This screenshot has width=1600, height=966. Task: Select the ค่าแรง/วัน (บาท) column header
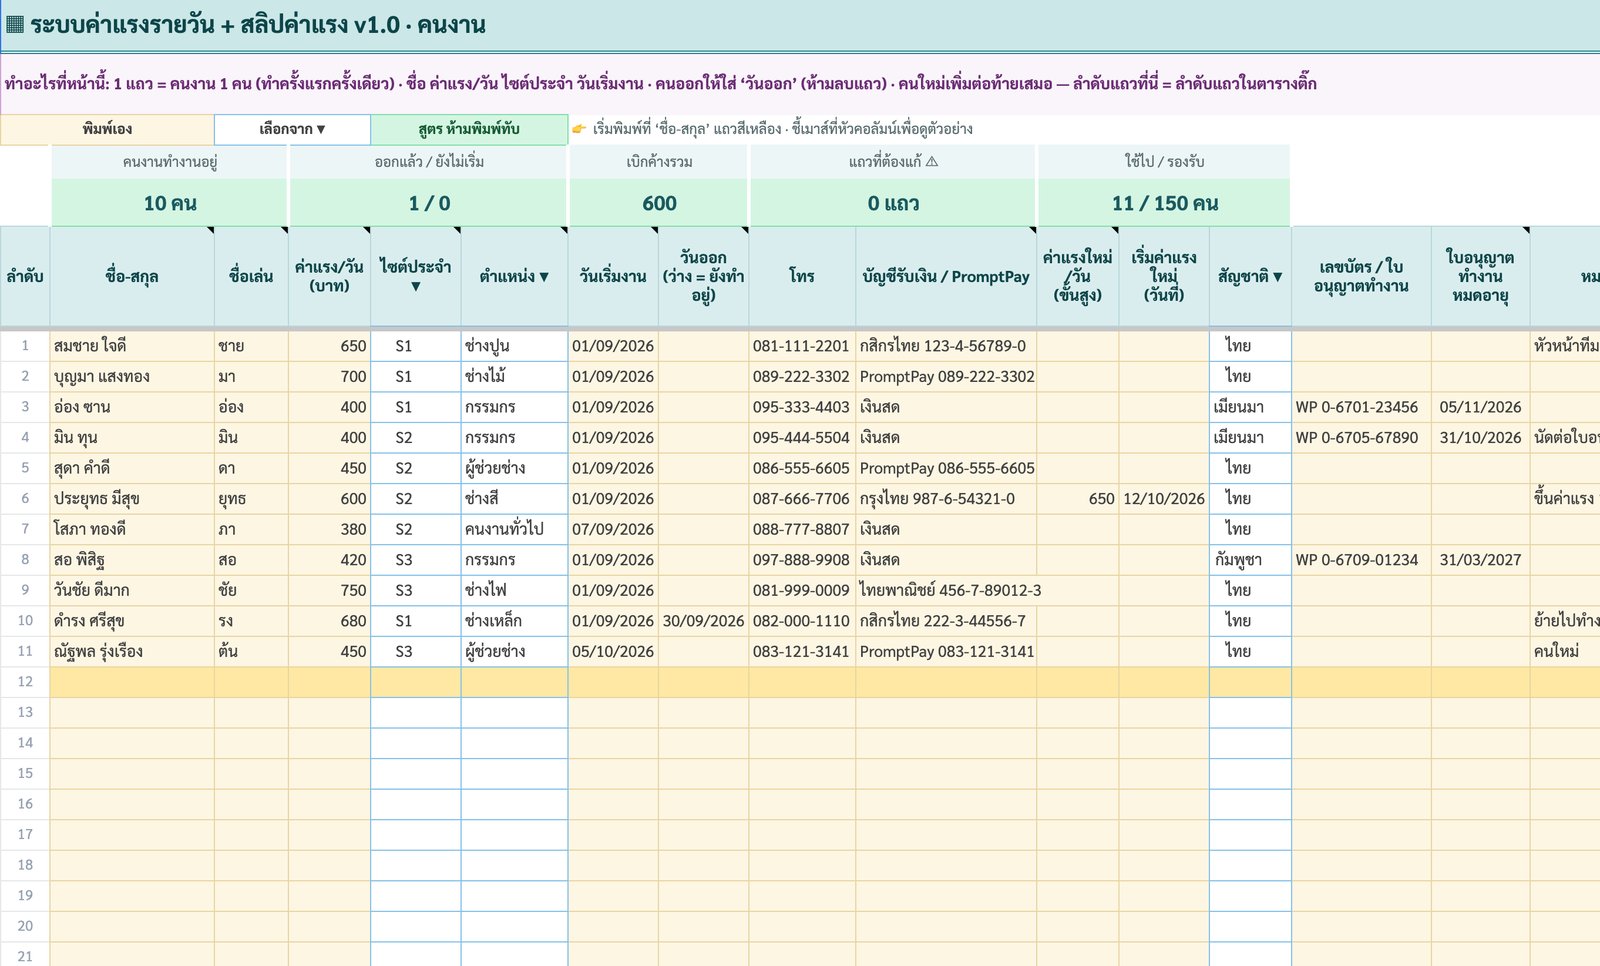pyautogui.click(x=329, y=276)
